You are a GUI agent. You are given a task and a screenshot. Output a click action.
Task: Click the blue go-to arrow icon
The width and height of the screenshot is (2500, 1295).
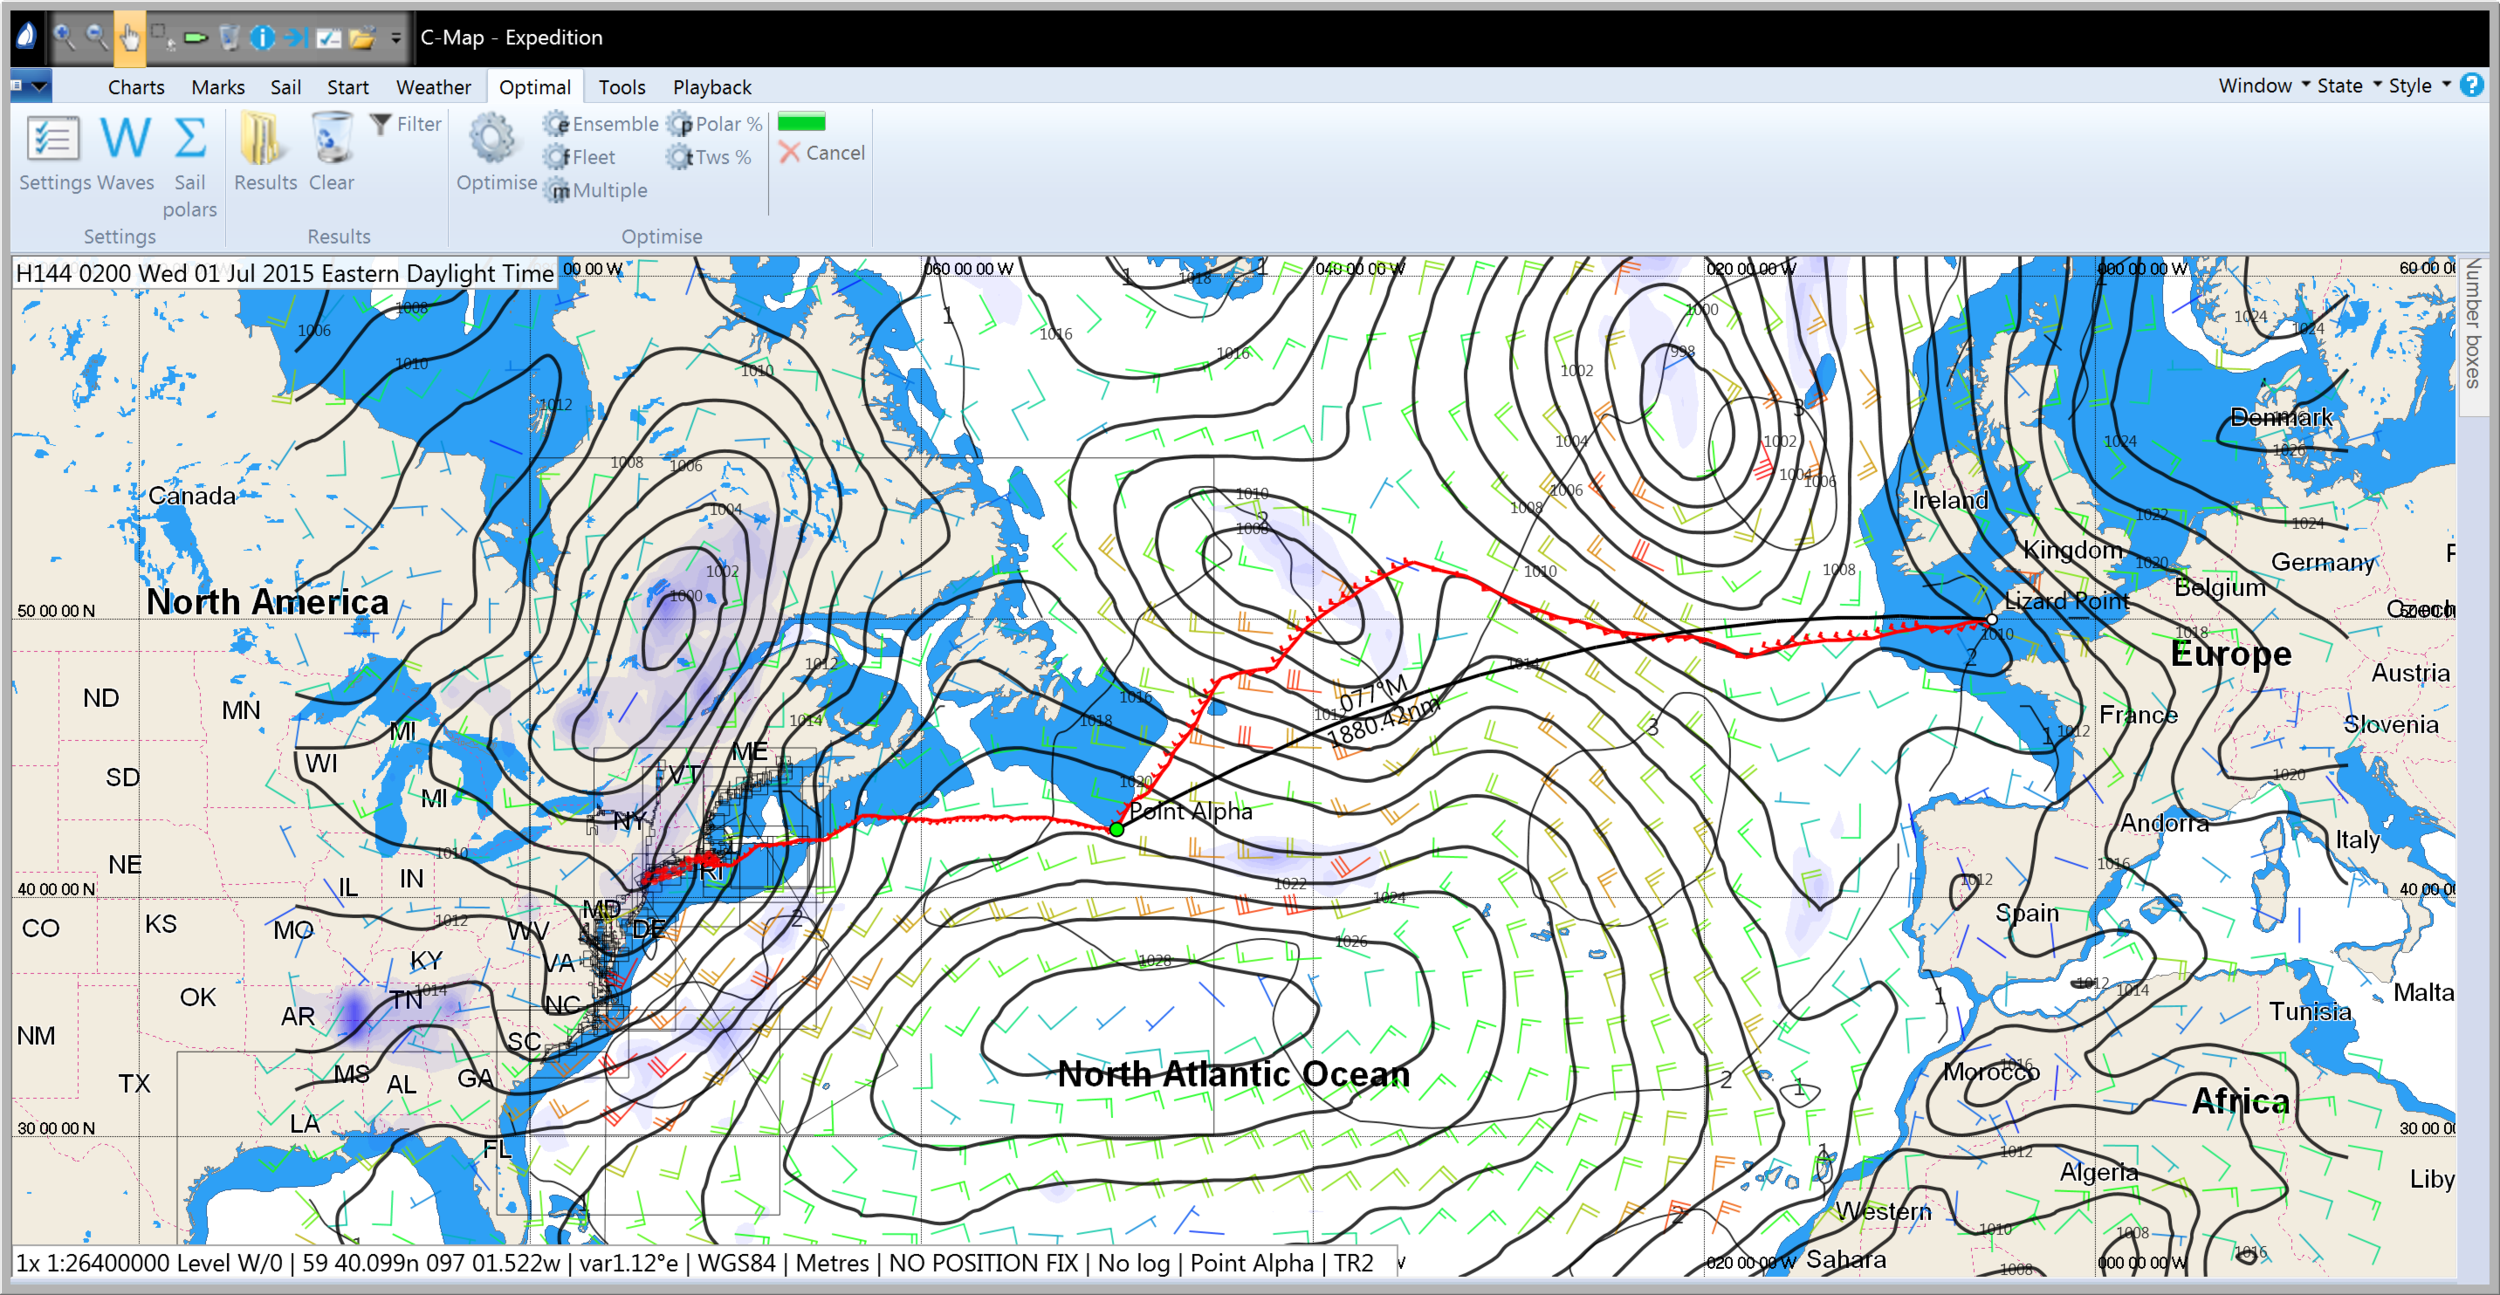coord(295,38)
